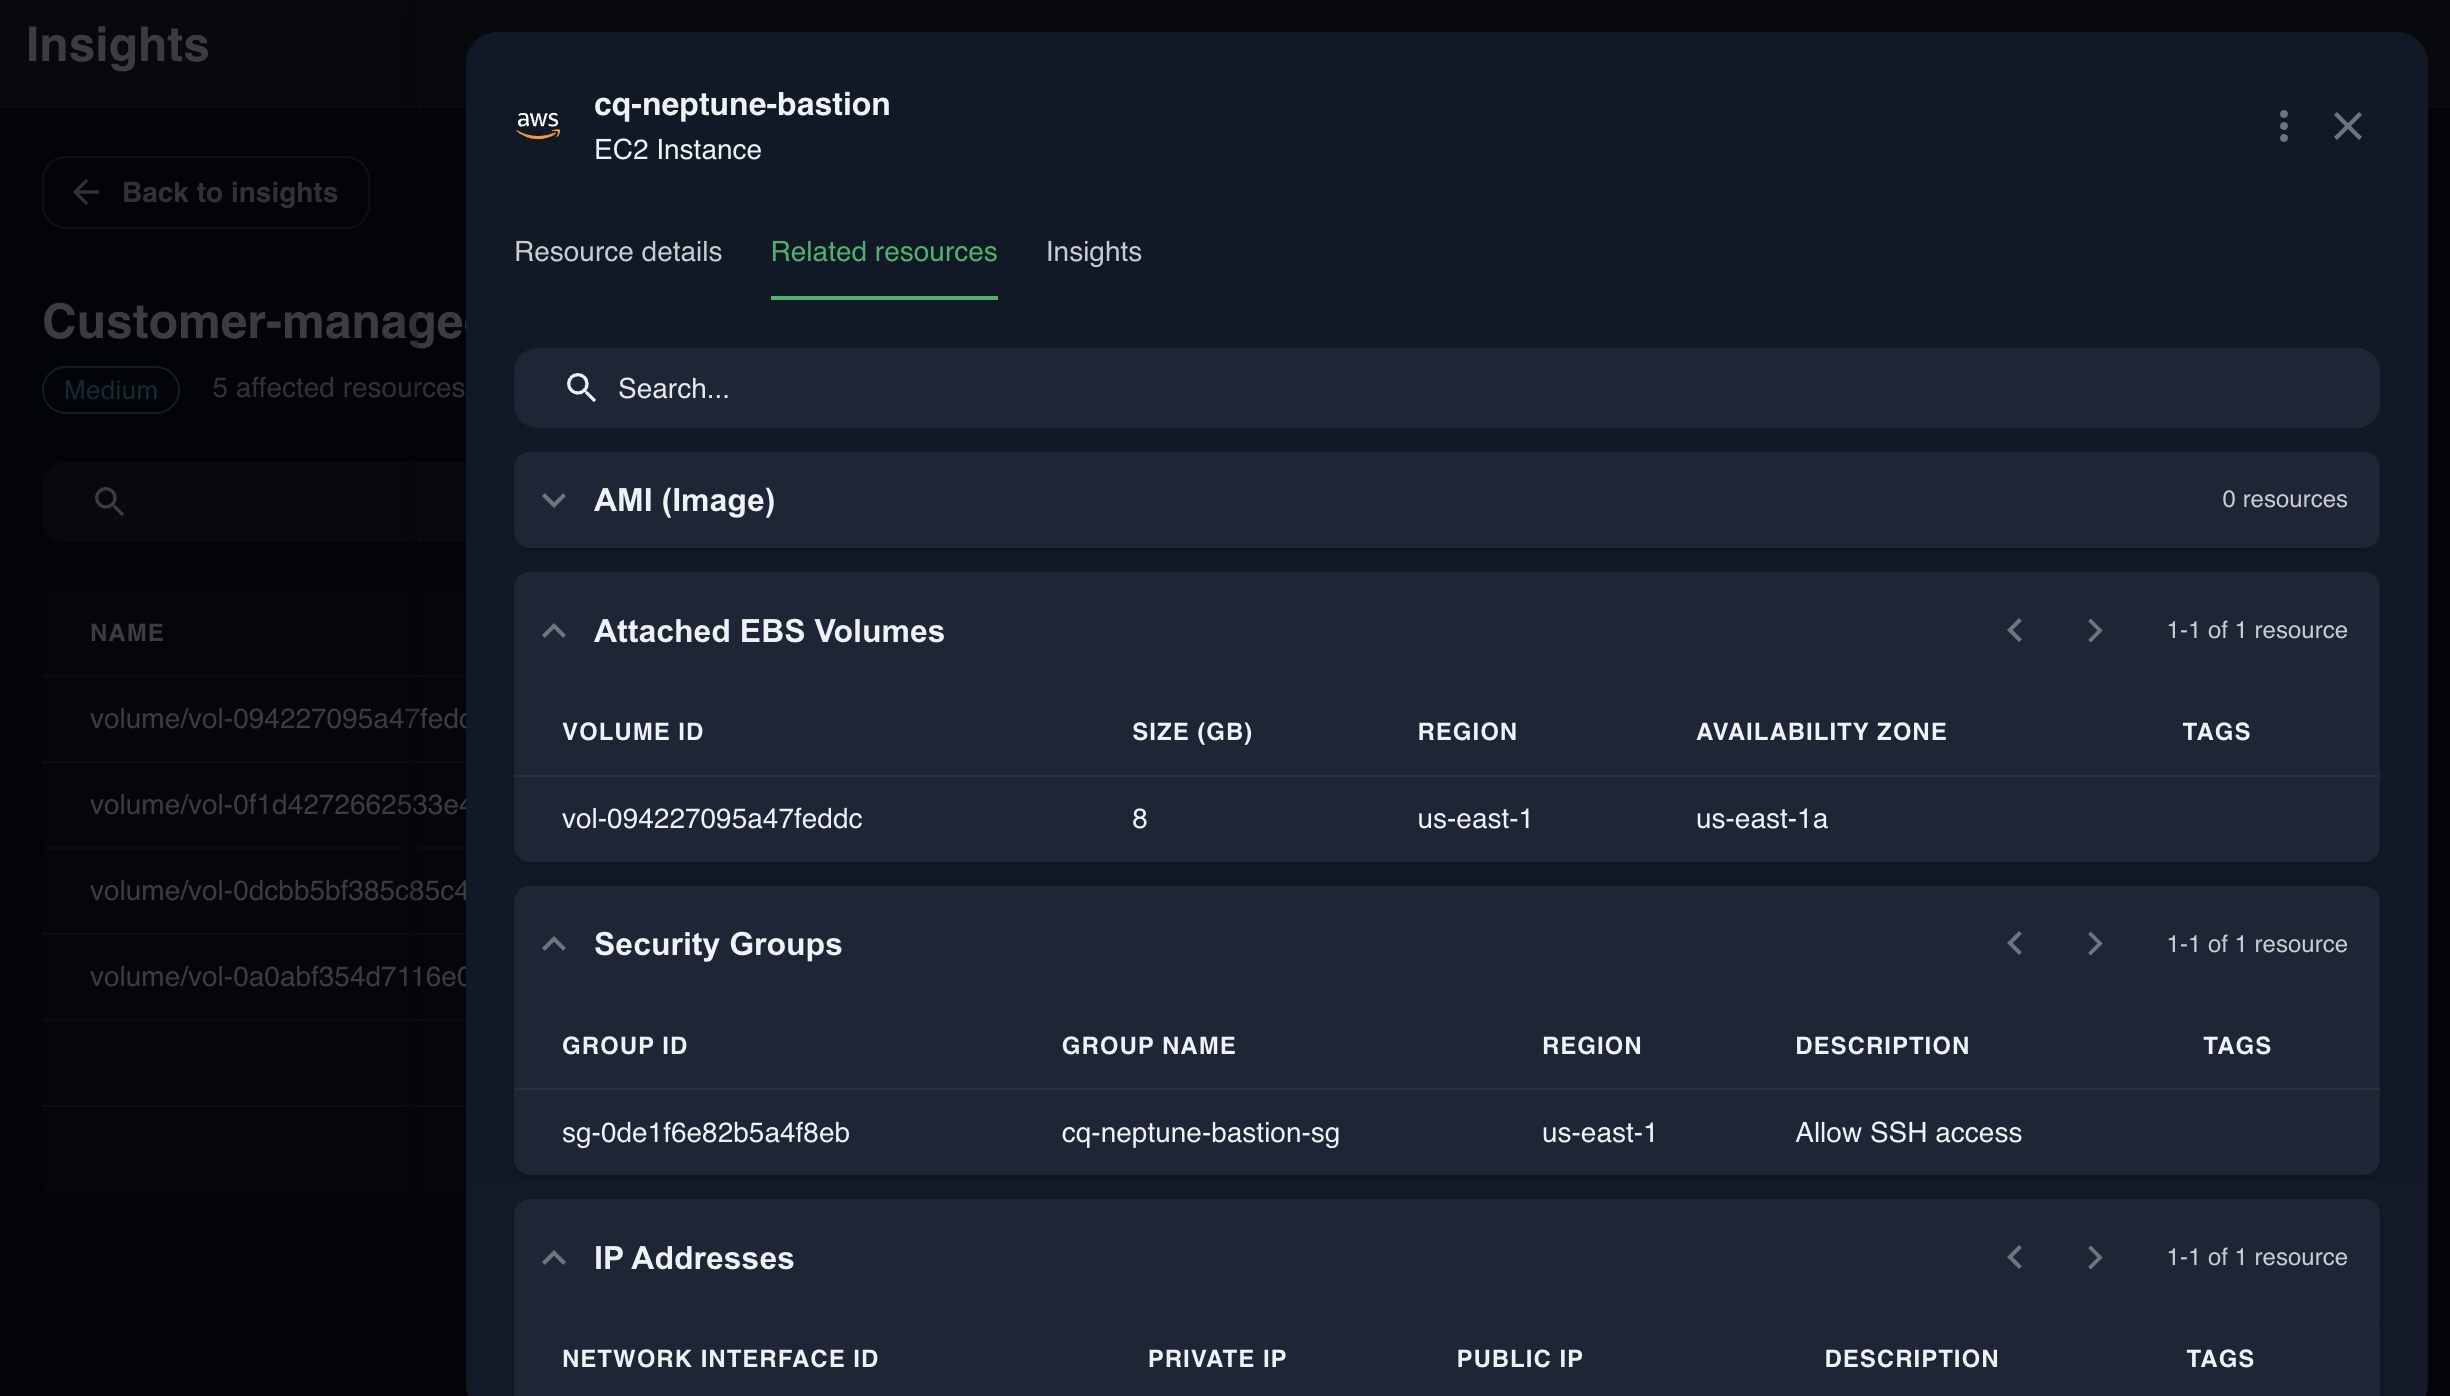Select volume/vol-0f1d4272662533e4 row in background list
The width and height of the screenshot is (2450, 1396).
tap(254, 805)
